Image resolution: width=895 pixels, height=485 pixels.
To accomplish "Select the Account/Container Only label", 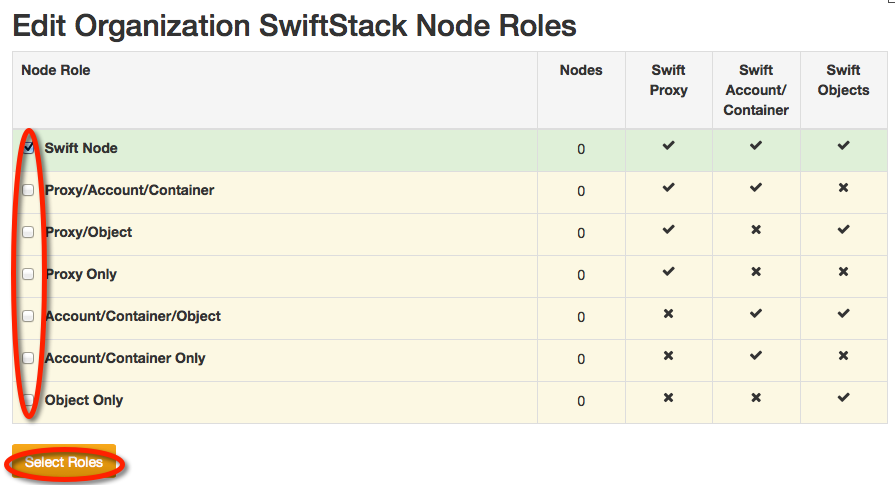I will tap(125, 358).
